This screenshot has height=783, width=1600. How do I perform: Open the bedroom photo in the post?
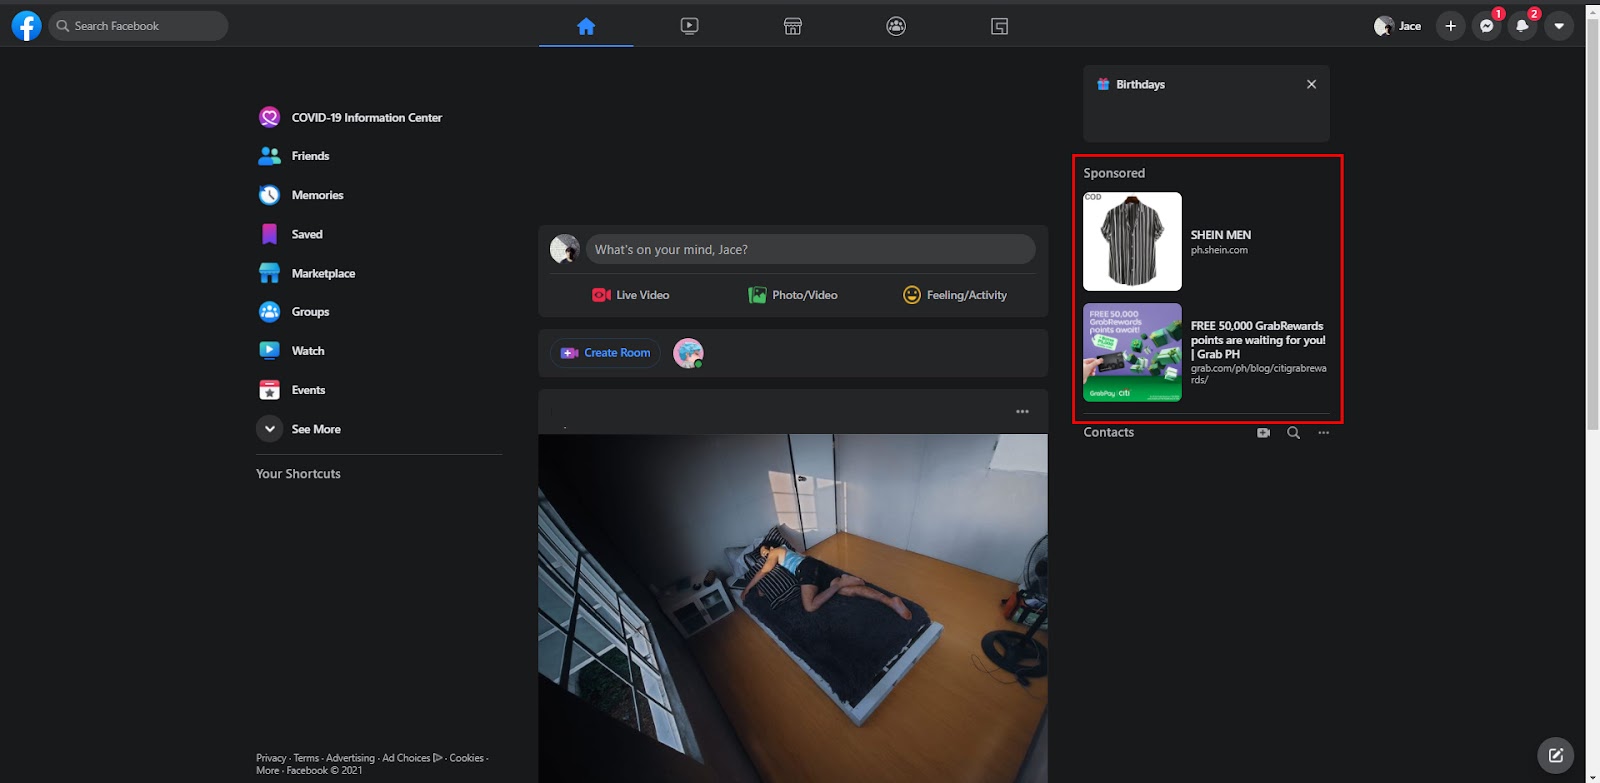(793, 608)
